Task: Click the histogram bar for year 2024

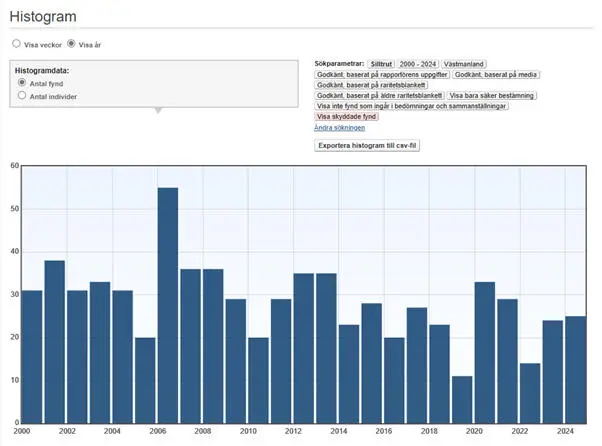Action: point(574,369)
